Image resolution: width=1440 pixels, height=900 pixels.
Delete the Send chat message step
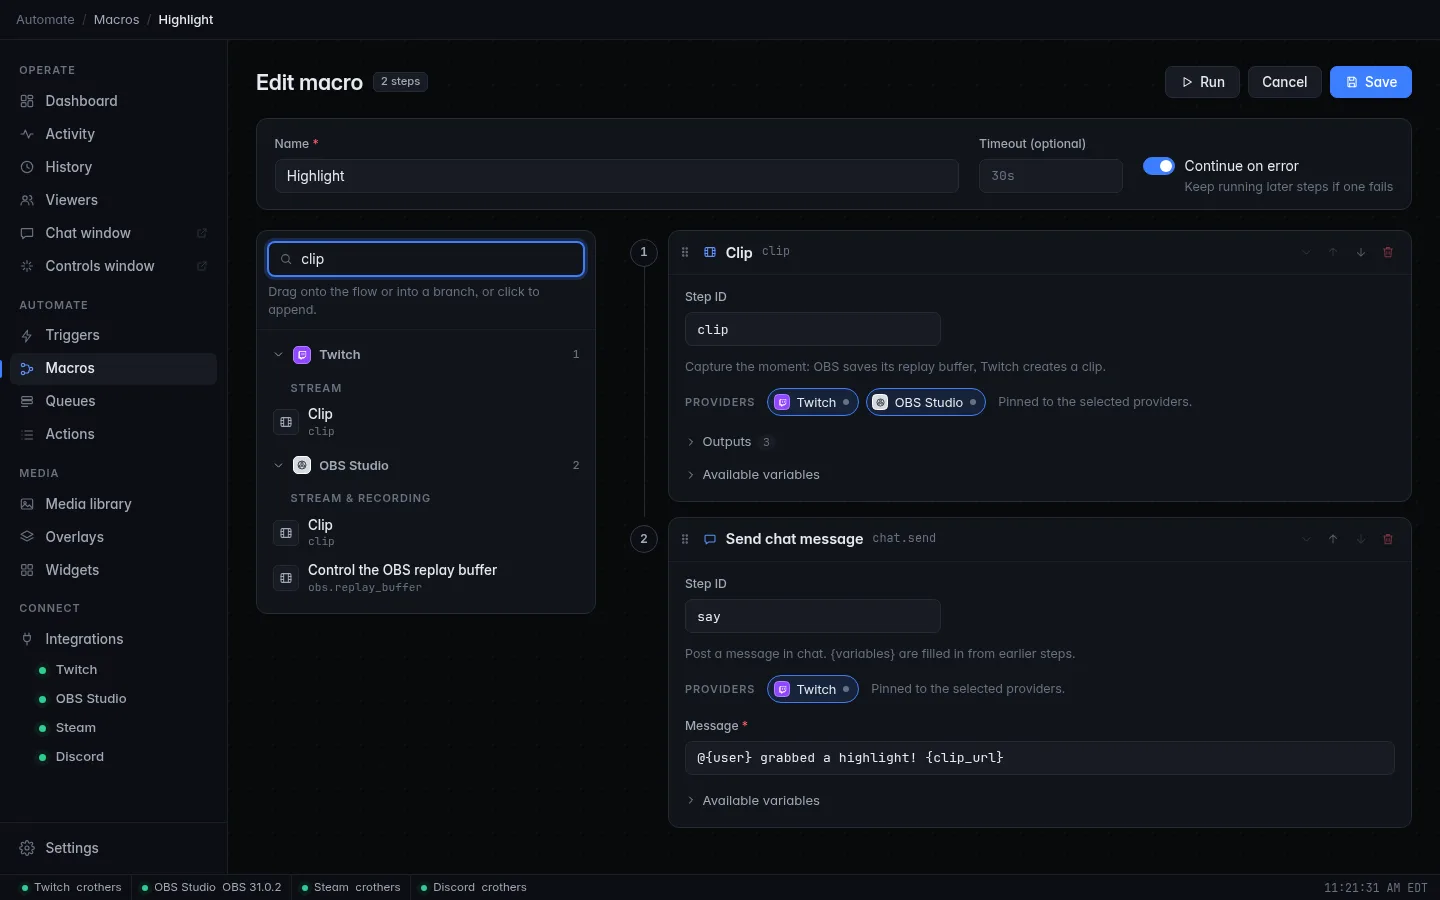pyautogui.click(x=1388, y=539)
